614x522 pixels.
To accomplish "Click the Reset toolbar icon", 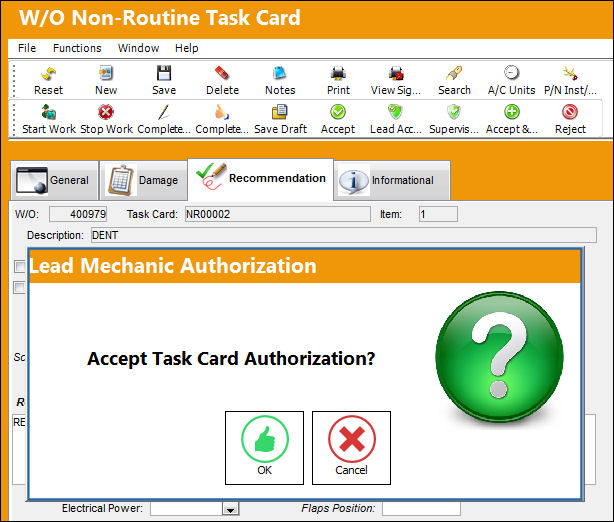I will (49, 73).
